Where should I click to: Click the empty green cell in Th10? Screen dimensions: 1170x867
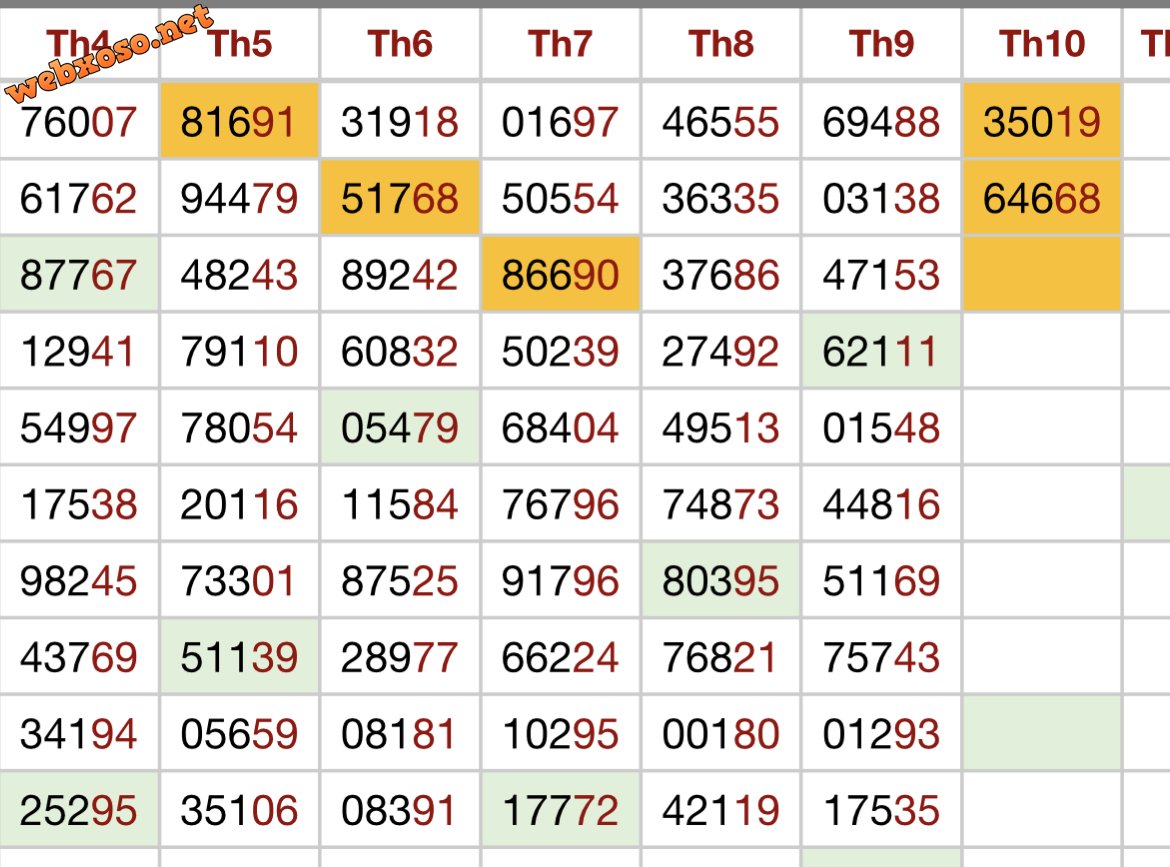(x=1042, y=733)
